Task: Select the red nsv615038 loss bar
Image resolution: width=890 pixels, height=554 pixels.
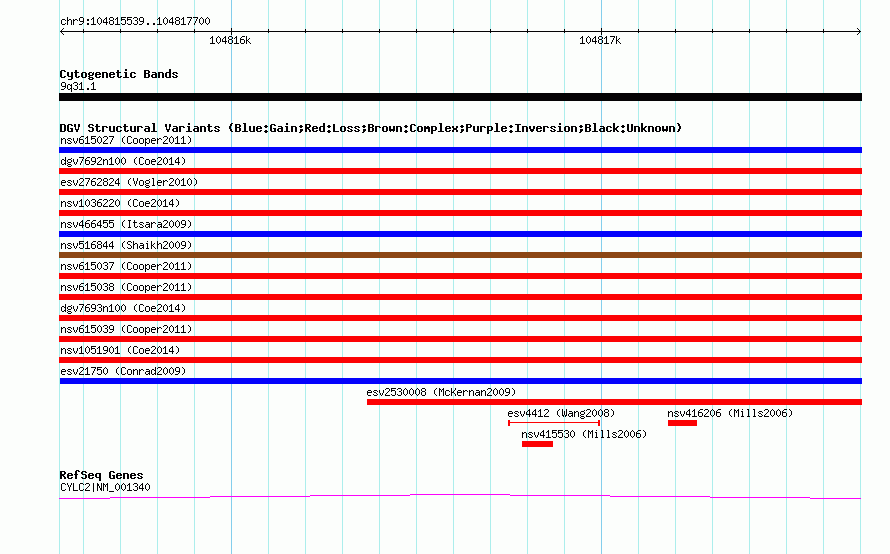Action: click(460, 297)
